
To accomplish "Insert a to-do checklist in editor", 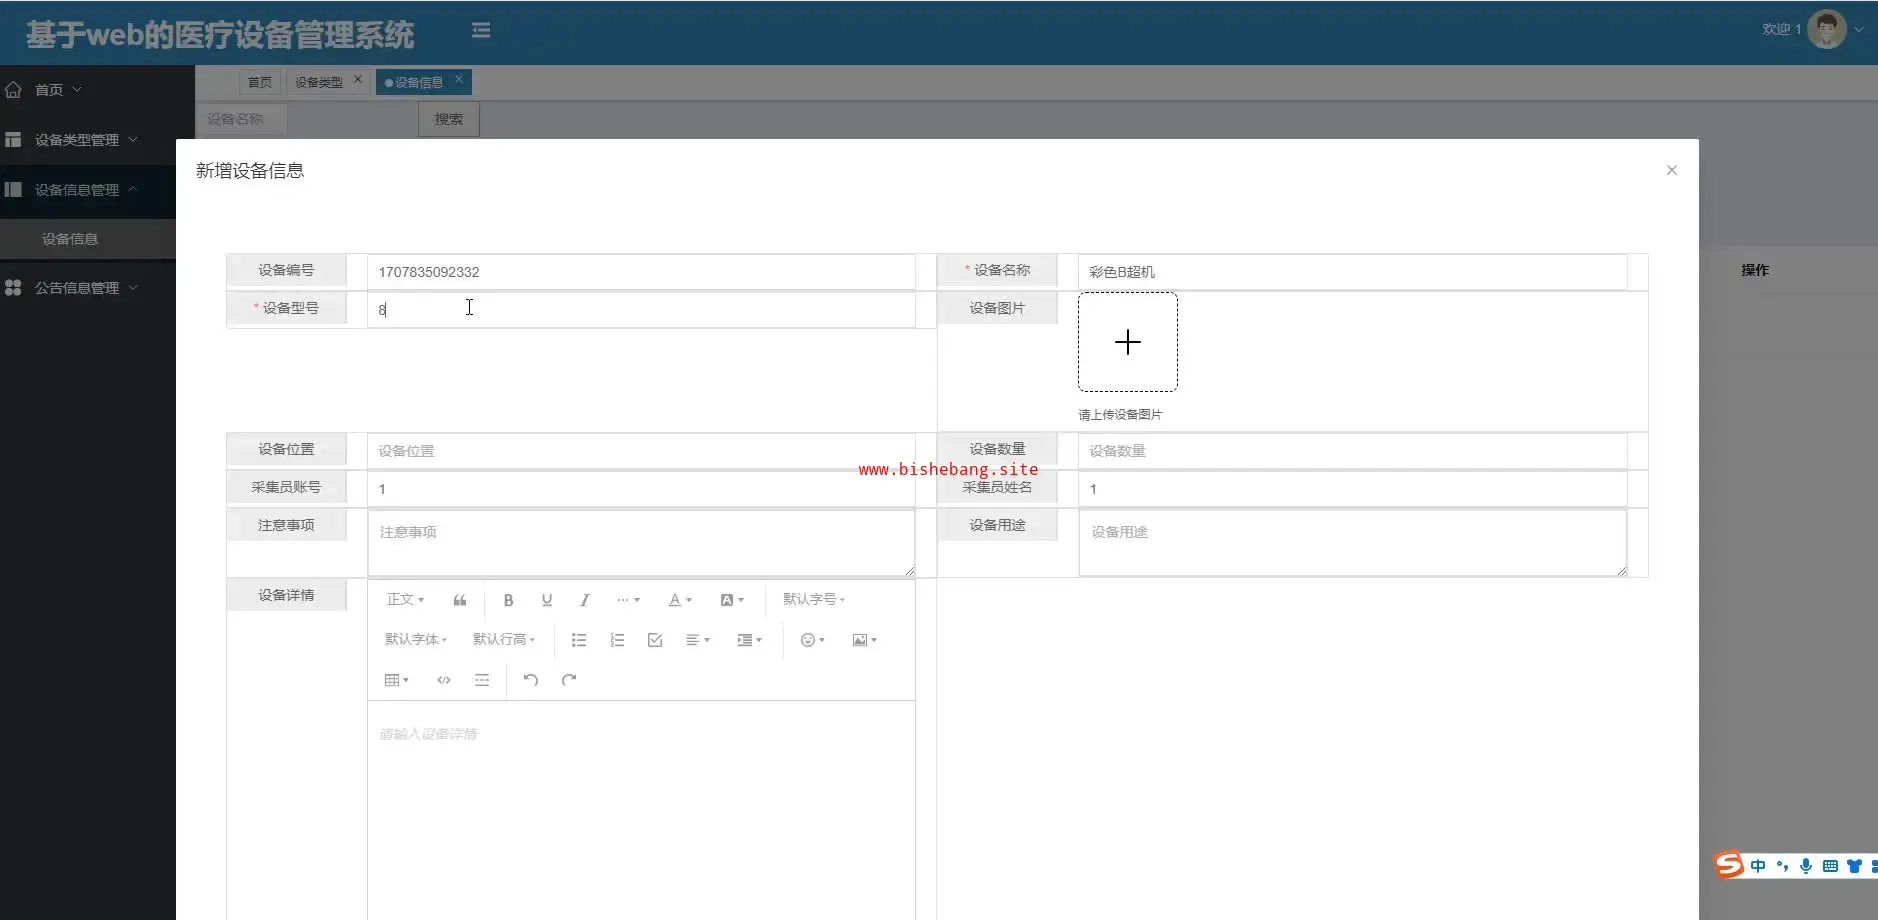I will (655, 640).
